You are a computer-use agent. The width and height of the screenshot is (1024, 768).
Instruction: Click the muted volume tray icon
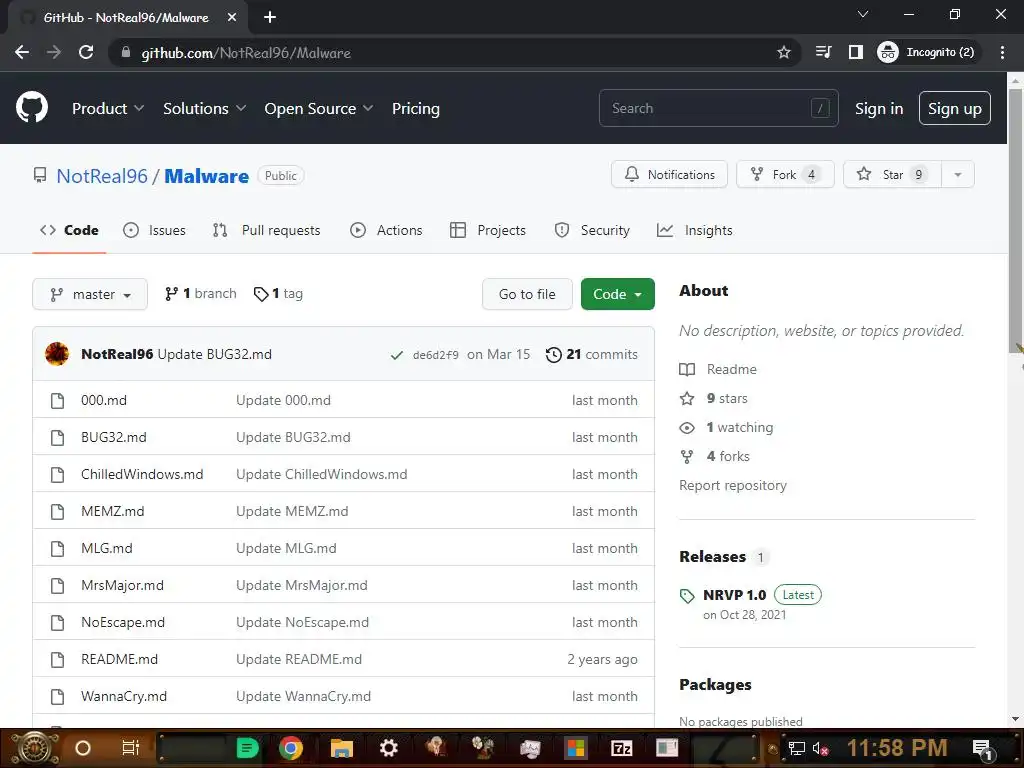(820, 748)
